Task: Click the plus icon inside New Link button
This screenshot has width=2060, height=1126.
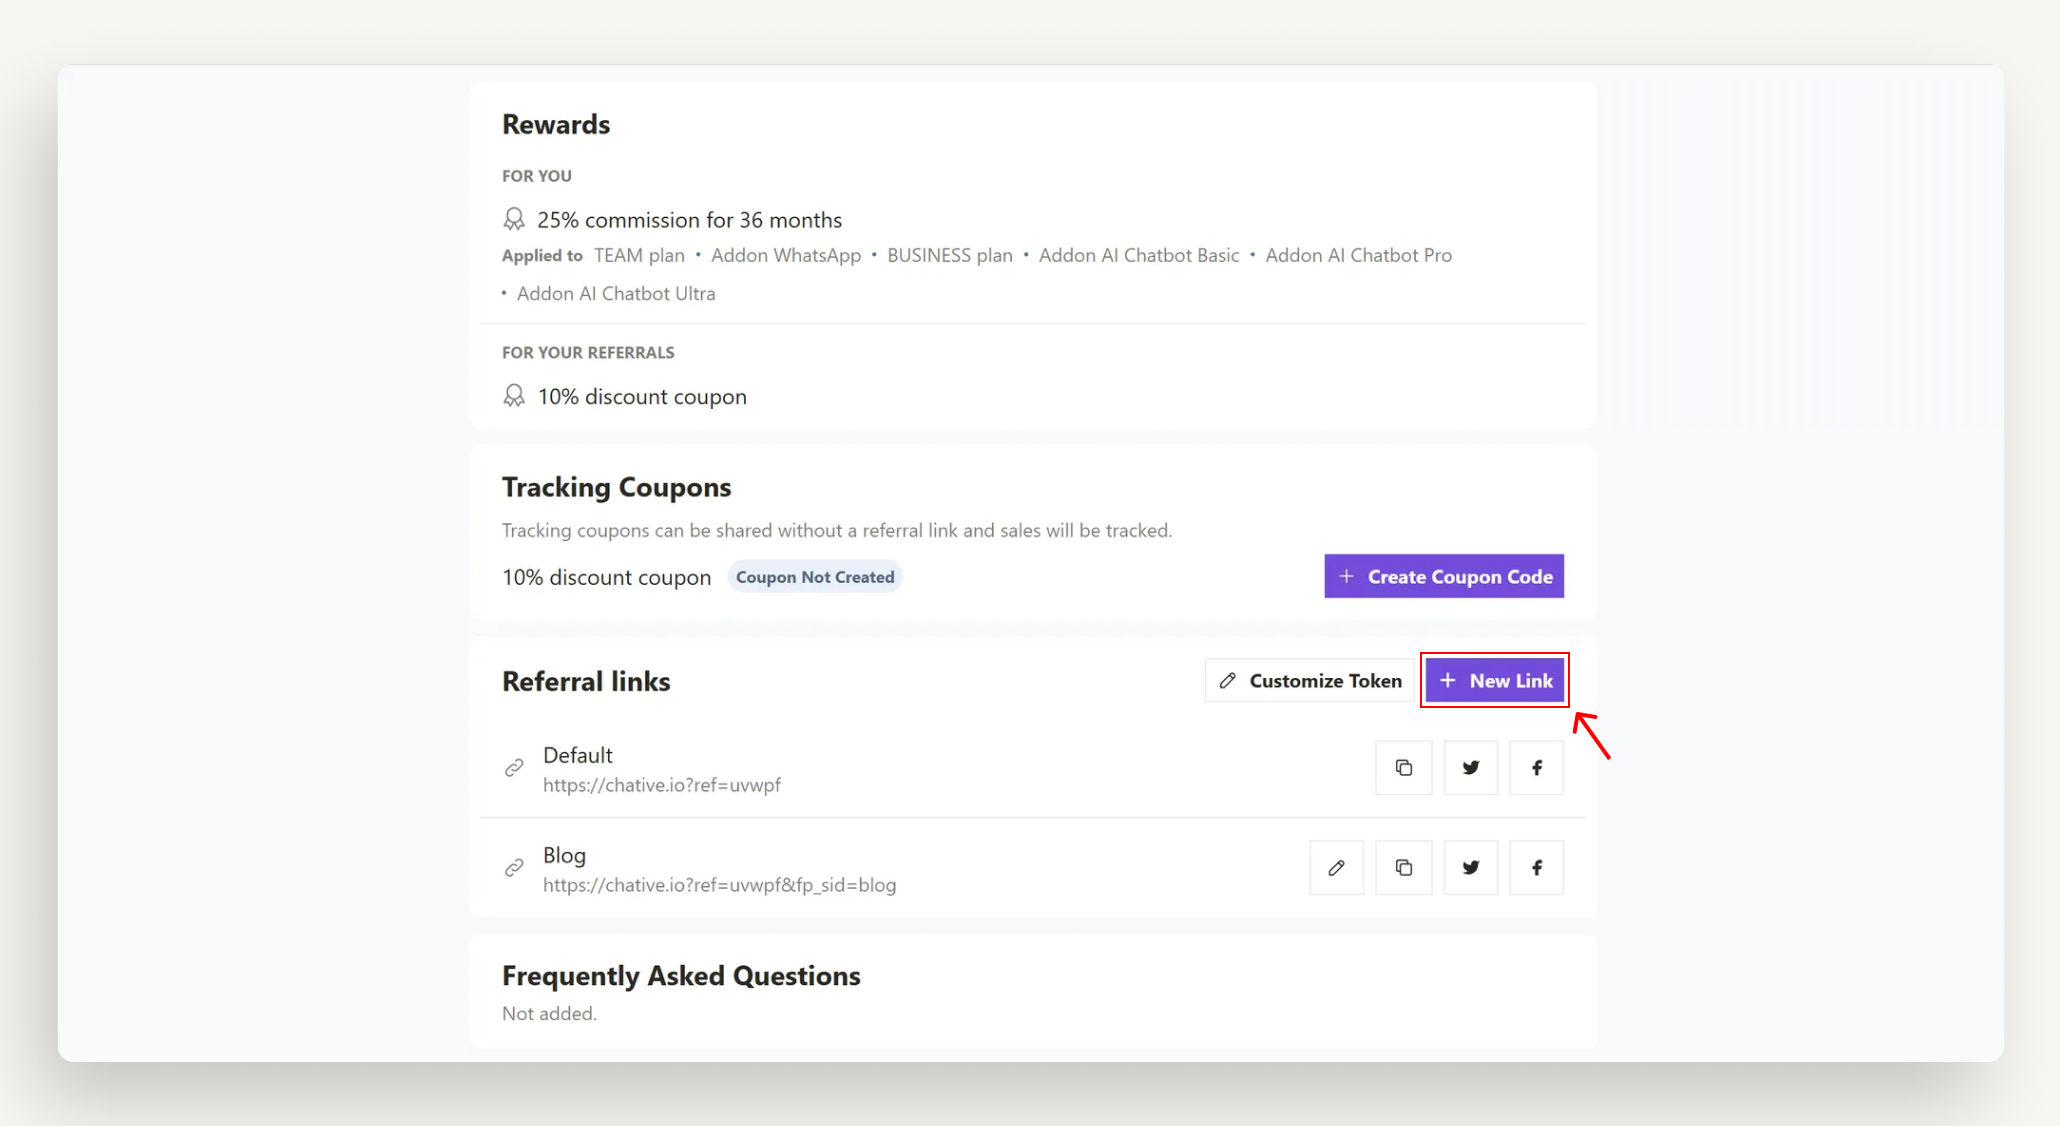Action: click(x=1447, y=680)
